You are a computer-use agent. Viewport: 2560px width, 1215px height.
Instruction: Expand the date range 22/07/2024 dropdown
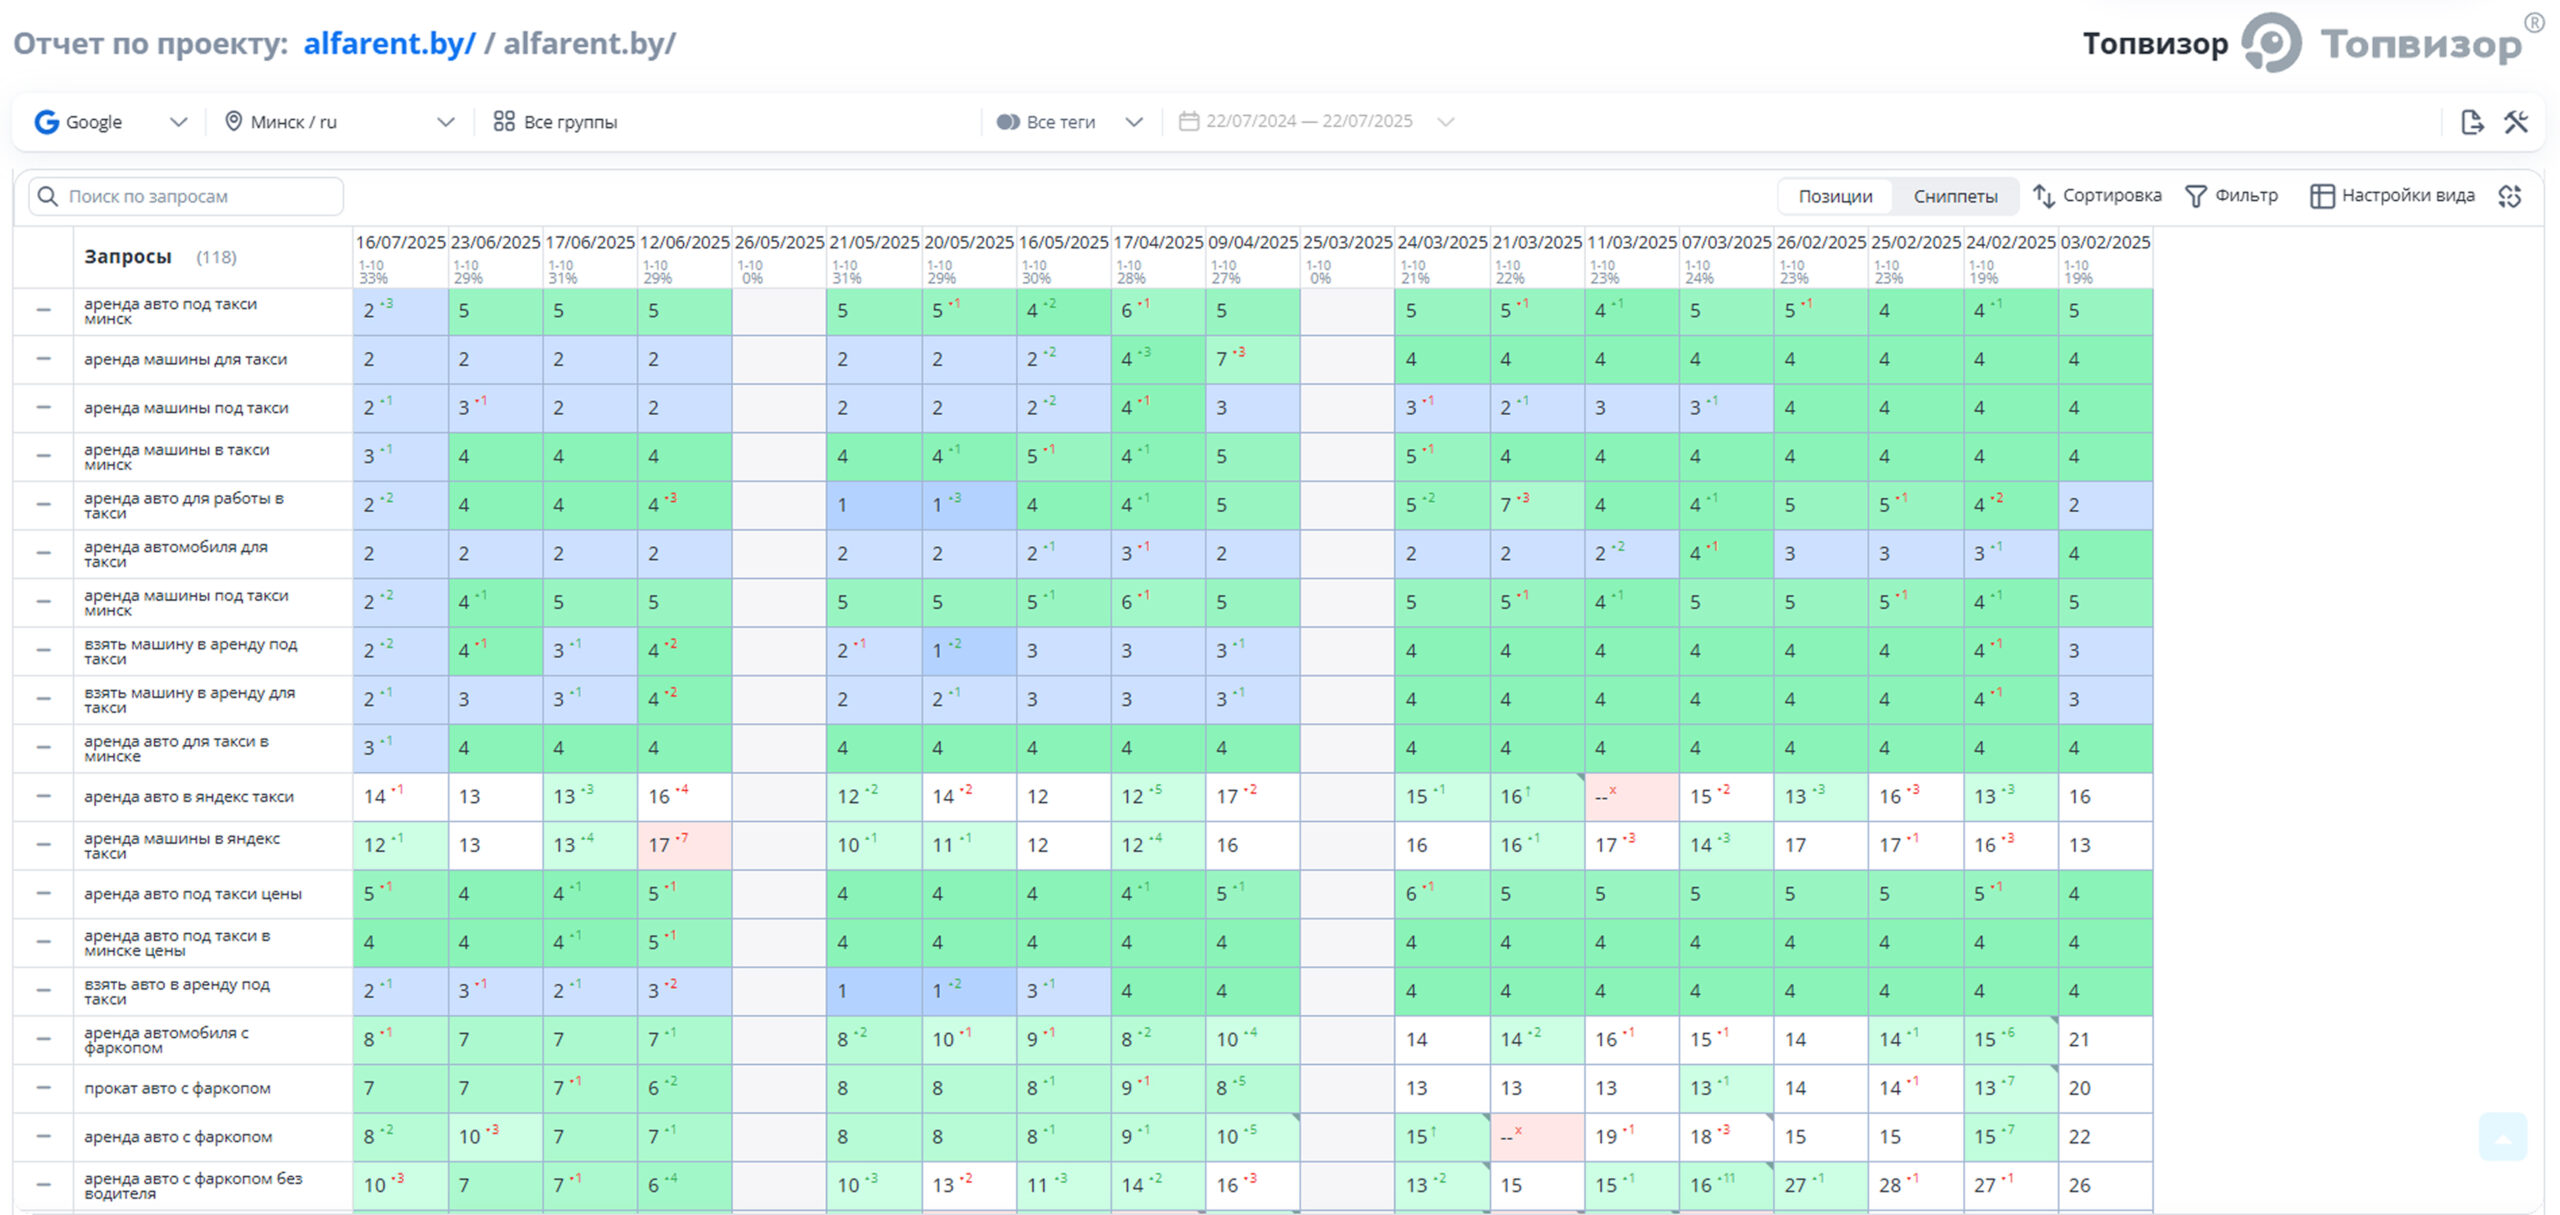point(1445,122)
